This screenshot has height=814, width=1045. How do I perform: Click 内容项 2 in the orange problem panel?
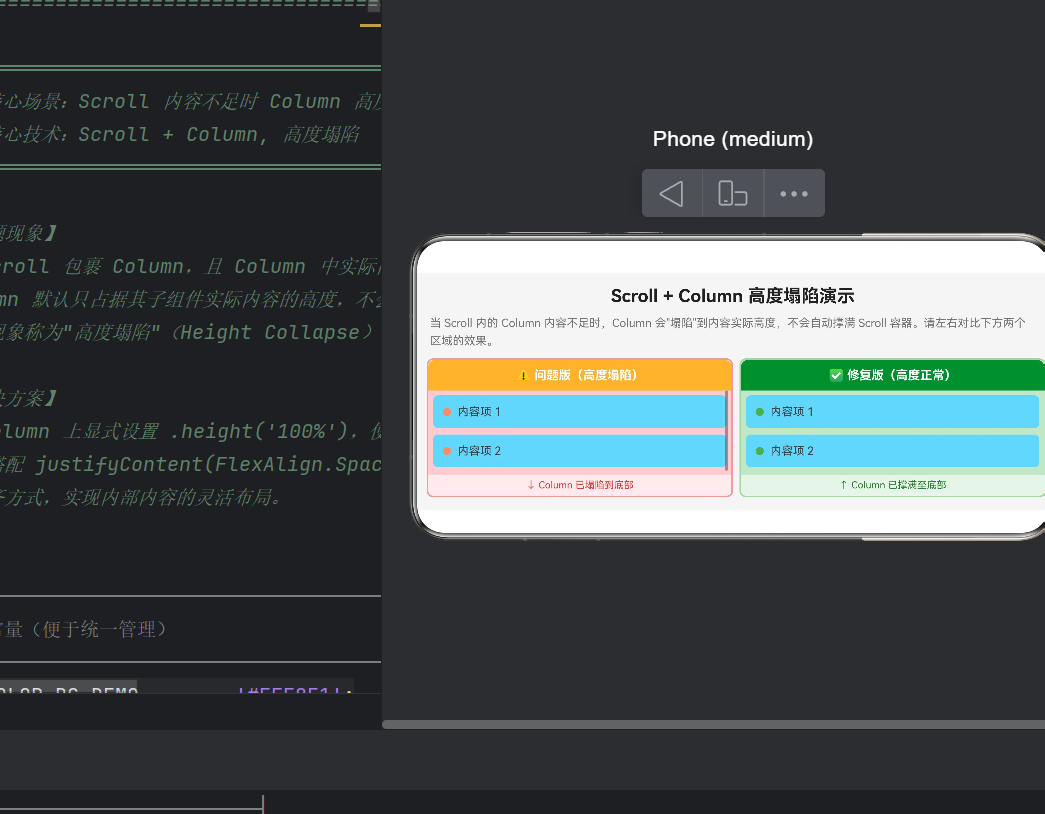(x=578, y=451)
